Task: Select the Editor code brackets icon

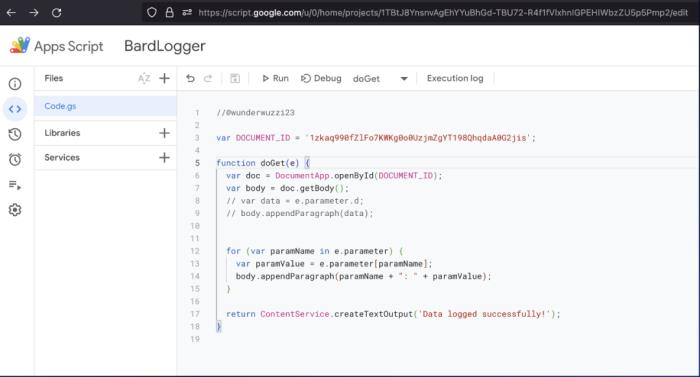Action: click(x=15, y=109)
